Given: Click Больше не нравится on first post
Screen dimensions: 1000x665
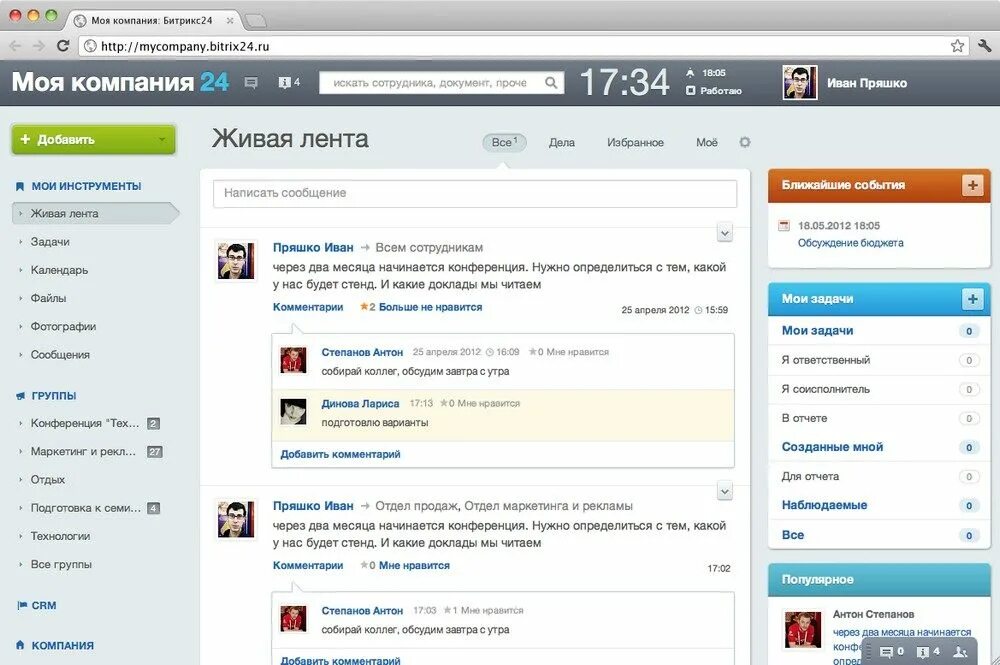Looking at the screenshot, I should [430, 307].
